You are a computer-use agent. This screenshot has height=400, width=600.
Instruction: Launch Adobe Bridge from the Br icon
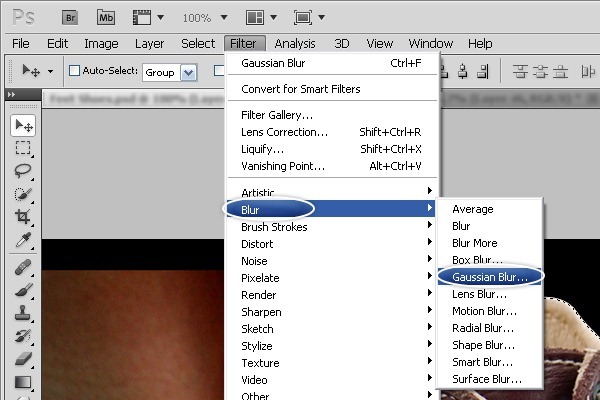point(70,17)
